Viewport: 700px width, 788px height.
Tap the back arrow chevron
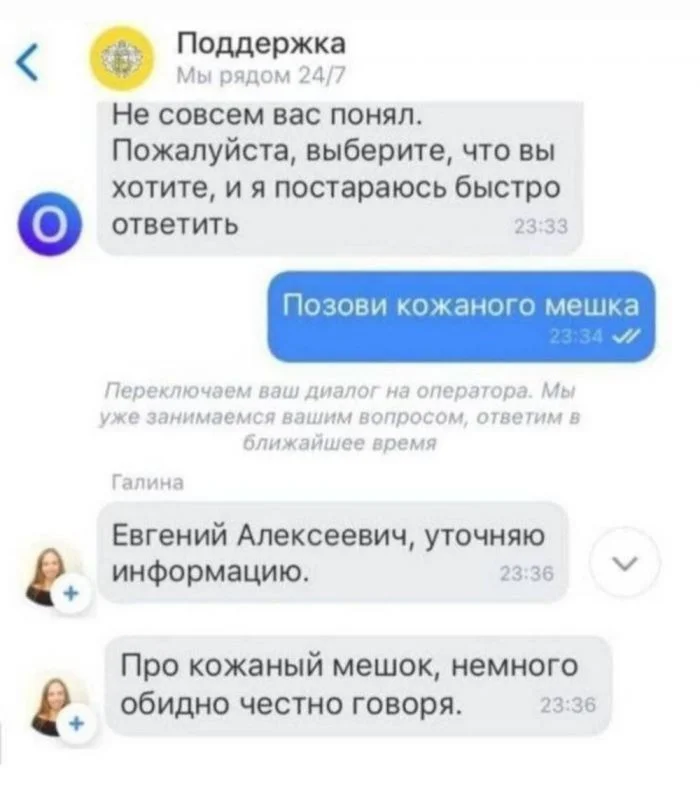click(28, 62)
